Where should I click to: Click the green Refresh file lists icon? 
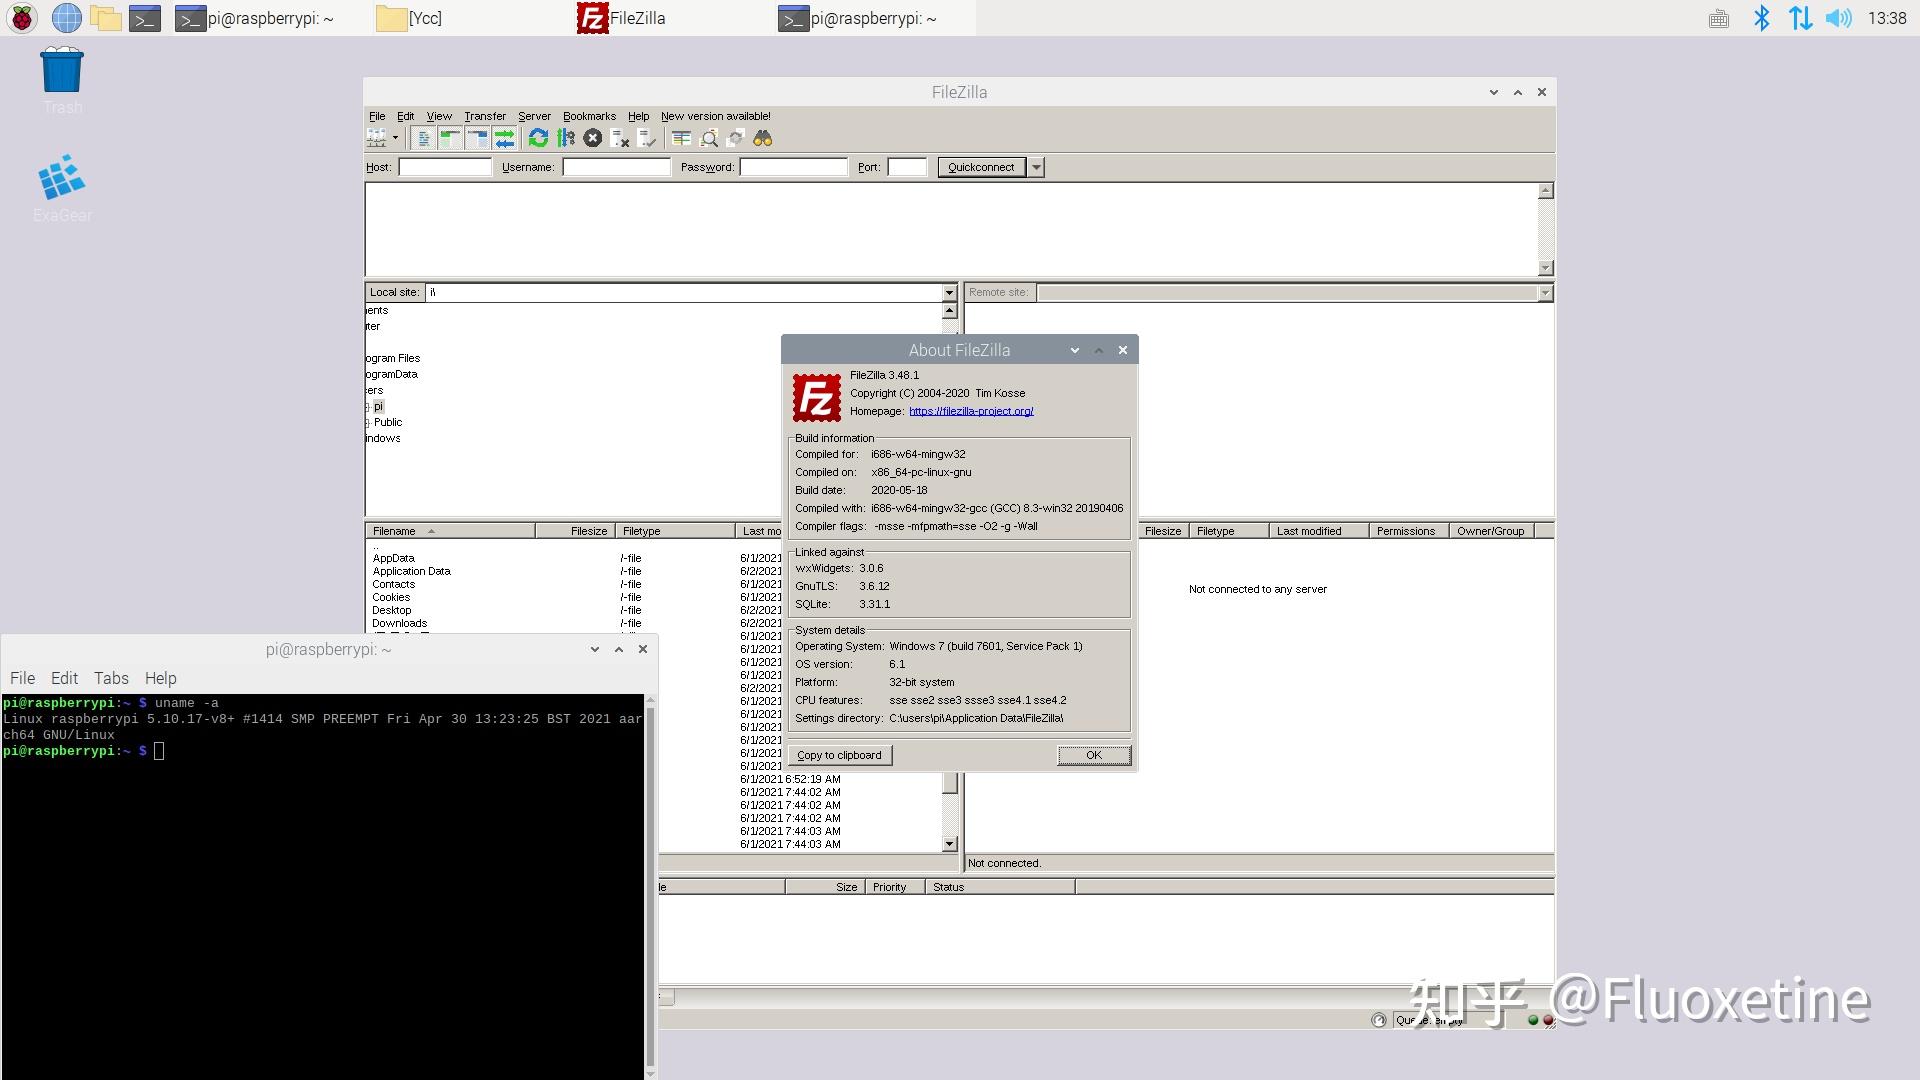(x=539, y=138)
